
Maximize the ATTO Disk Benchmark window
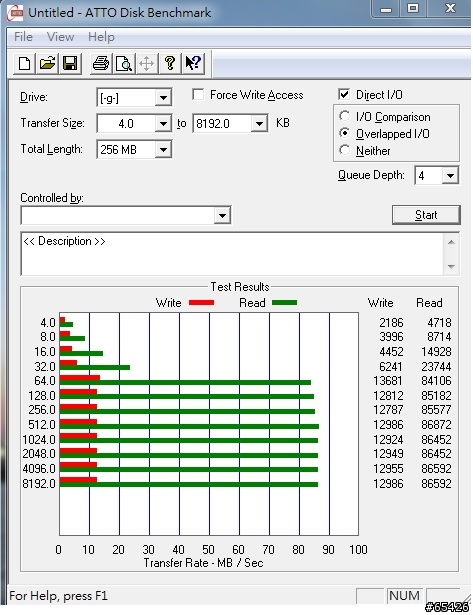(x=413, y=9)
